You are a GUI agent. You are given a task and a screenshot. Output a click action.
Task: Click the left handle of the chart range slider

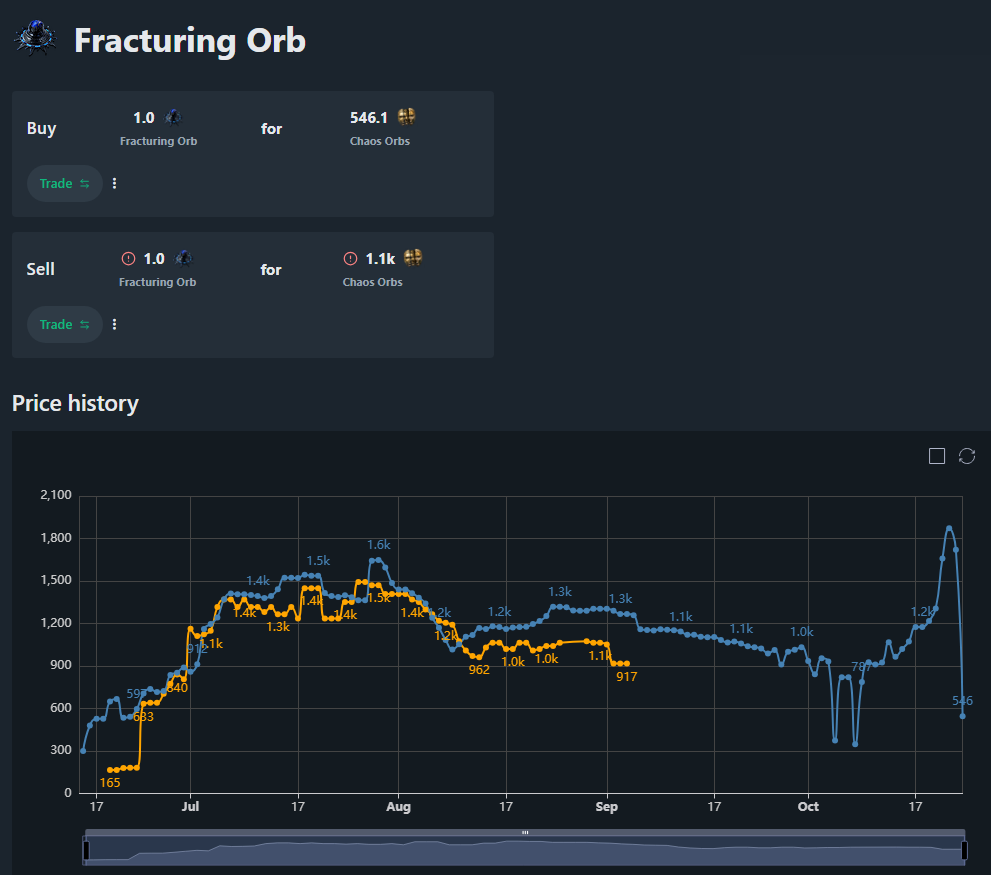click(x=85, y=850)
